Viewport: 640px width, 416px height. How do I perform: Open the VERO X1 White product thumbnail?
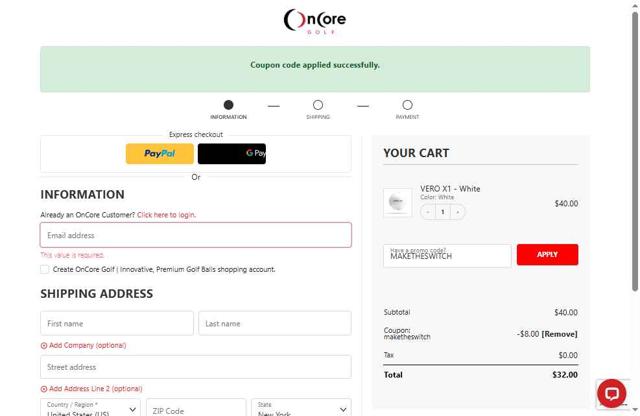tap(398, 202)
